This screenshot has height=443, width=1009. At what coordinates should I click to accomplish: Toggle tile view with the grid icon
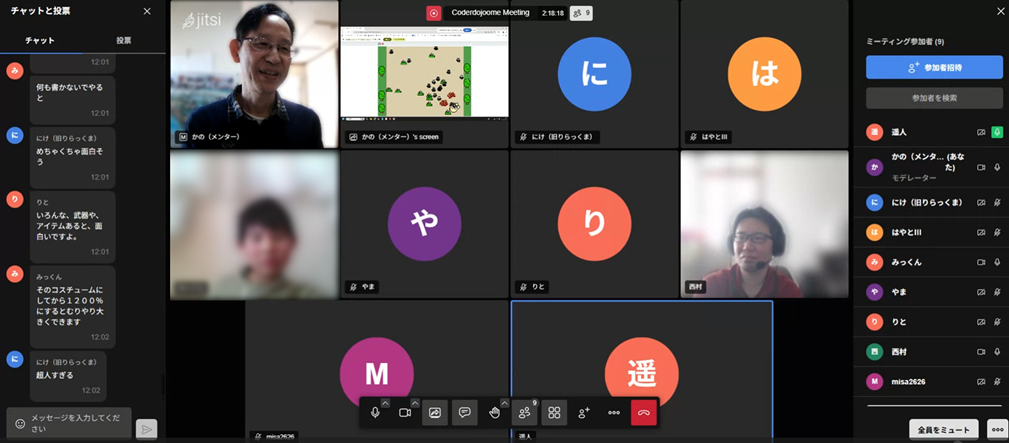pyautogui.click(x=553, y=412)
